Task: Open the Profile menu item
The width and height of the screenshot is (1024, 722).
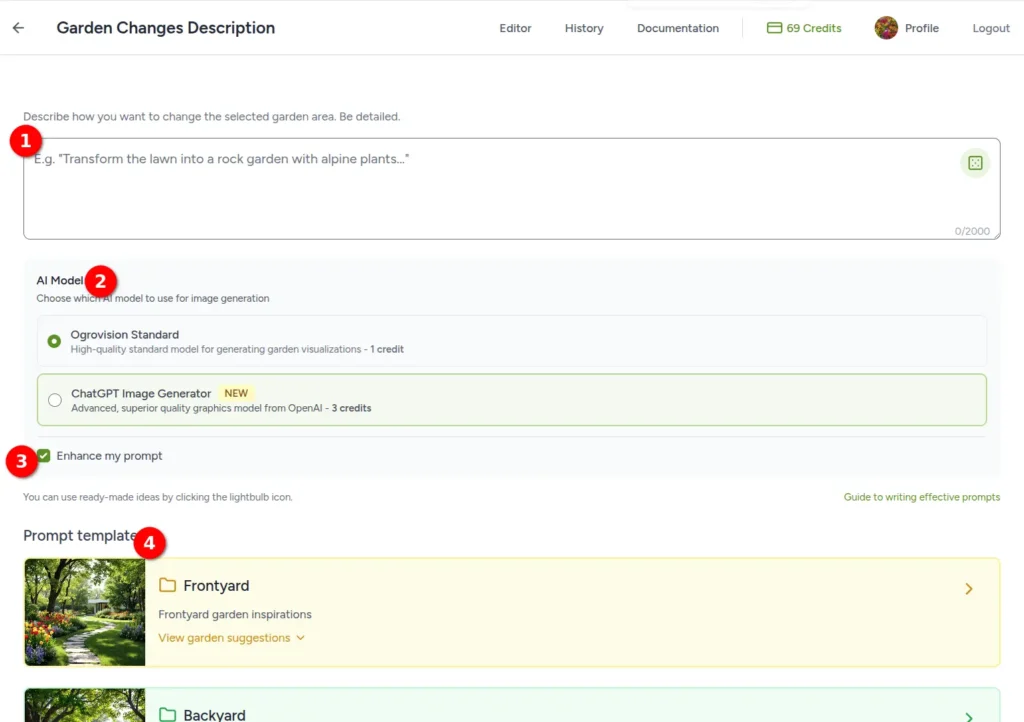Action: point(921,28)
